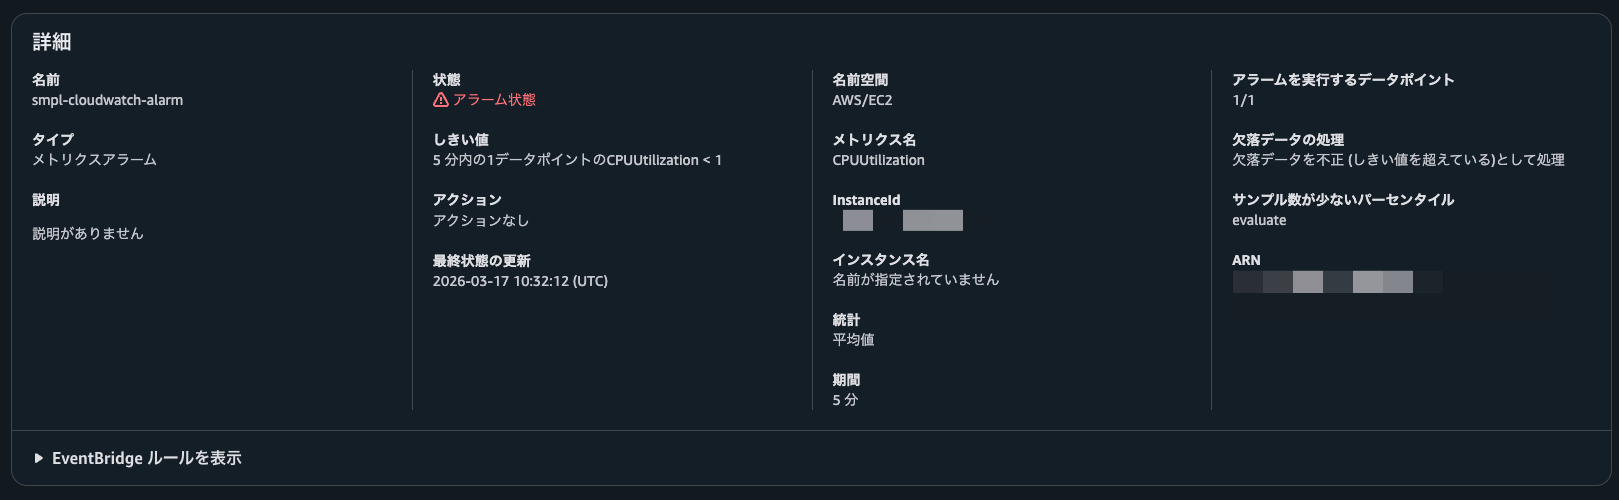Click the 名前が指定されていません instance name text
The height and width of the screenshot is (500, 1619).
pos(915,280)
